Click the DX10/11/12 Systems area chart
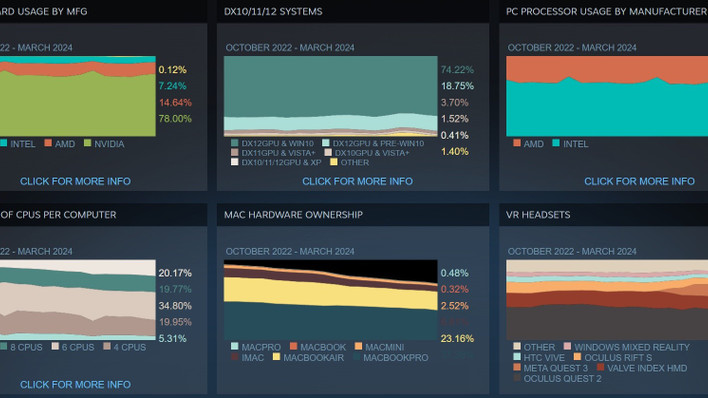 (x=331, y=96)
